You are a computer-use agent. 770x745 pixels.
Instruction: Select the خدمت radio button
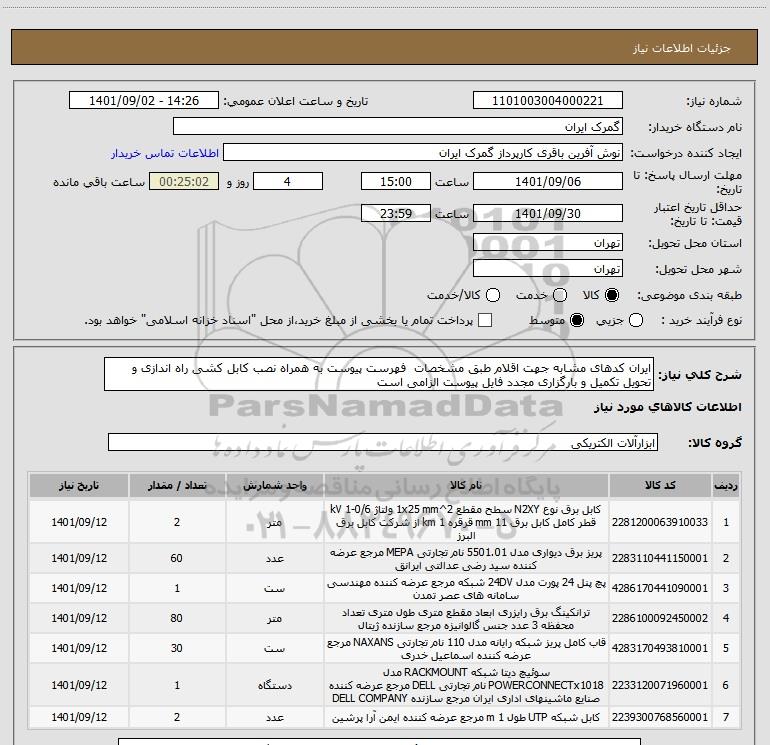click(560, 295)
